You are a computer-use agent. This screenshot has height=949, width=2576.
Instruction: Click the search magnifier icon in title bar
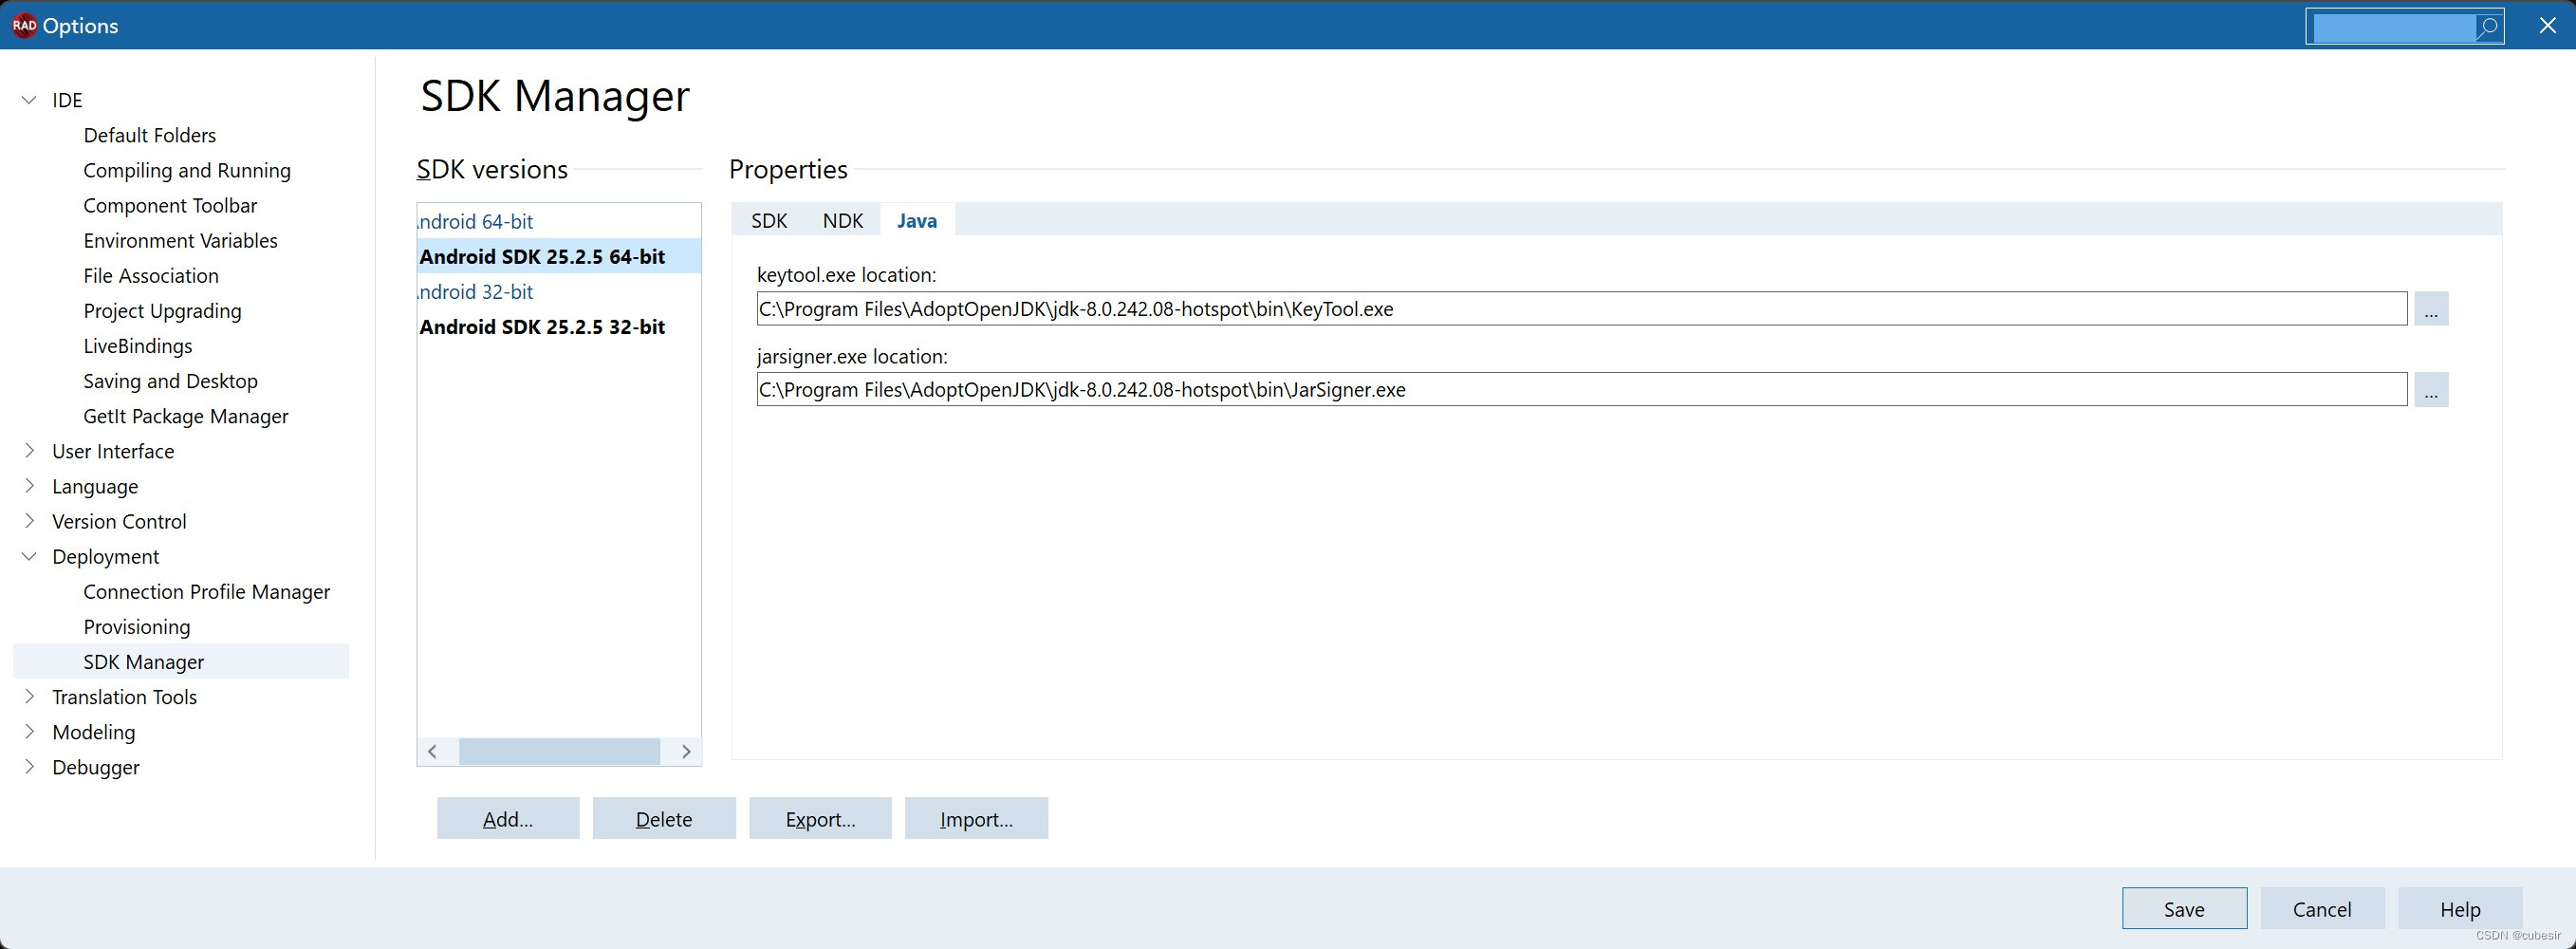[x=2487, y=27]
